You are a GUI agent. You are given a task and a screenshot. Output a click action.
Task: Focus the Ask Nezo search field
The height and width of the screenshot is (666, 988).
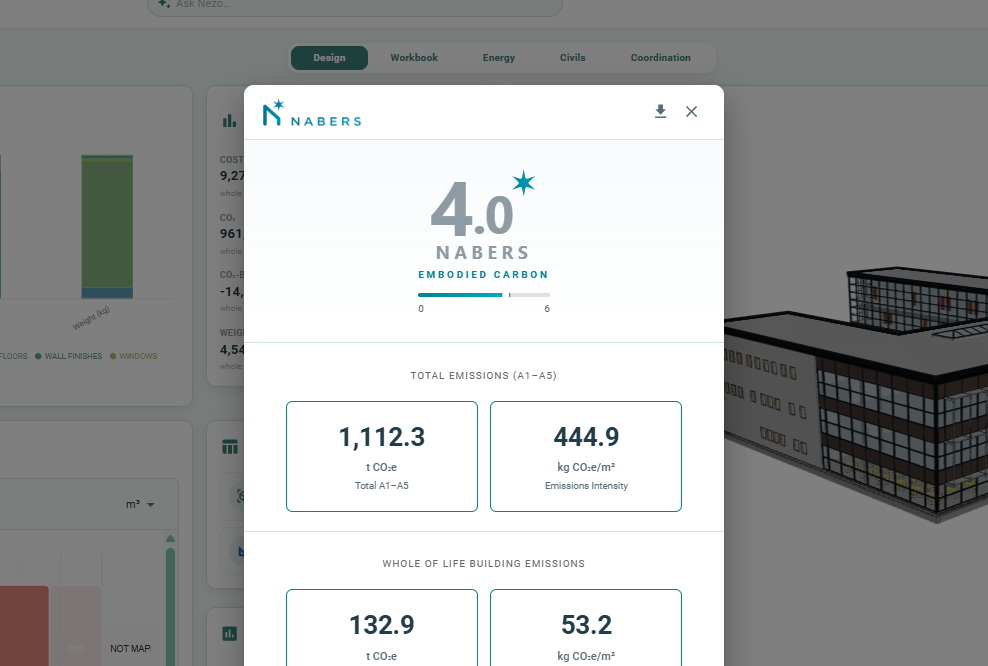pyautogui.click(x=355, y=5)
